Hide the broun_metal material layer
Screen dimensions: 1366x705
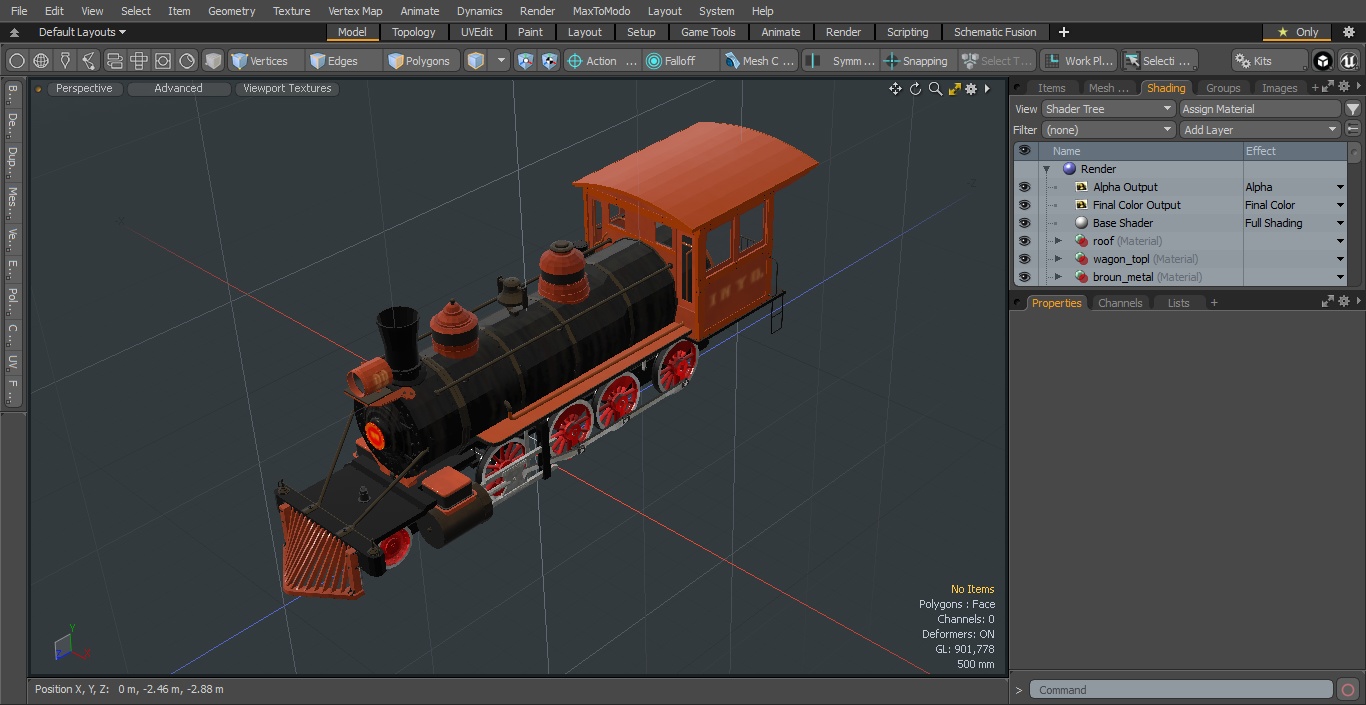coord(1024,277)
